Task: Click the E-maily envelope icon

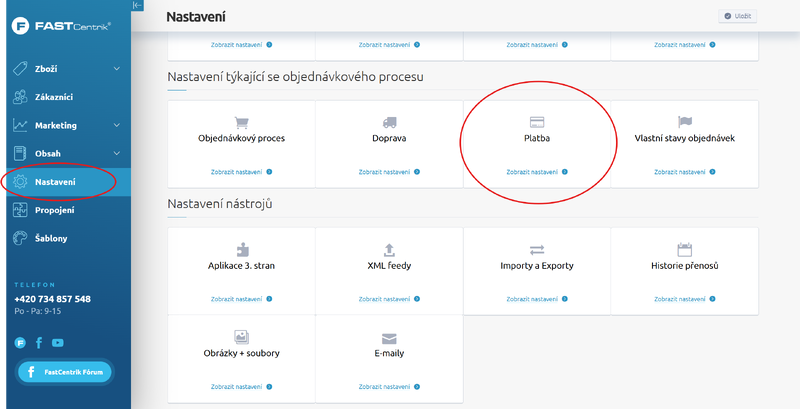Action: click(389, 338)
